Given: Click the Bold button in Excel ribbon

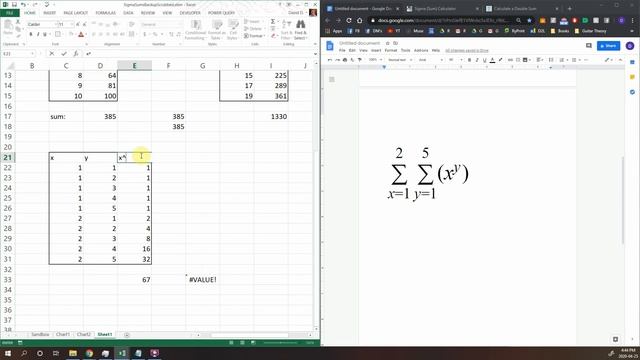Looking at the screenshot, I should 31,34.
